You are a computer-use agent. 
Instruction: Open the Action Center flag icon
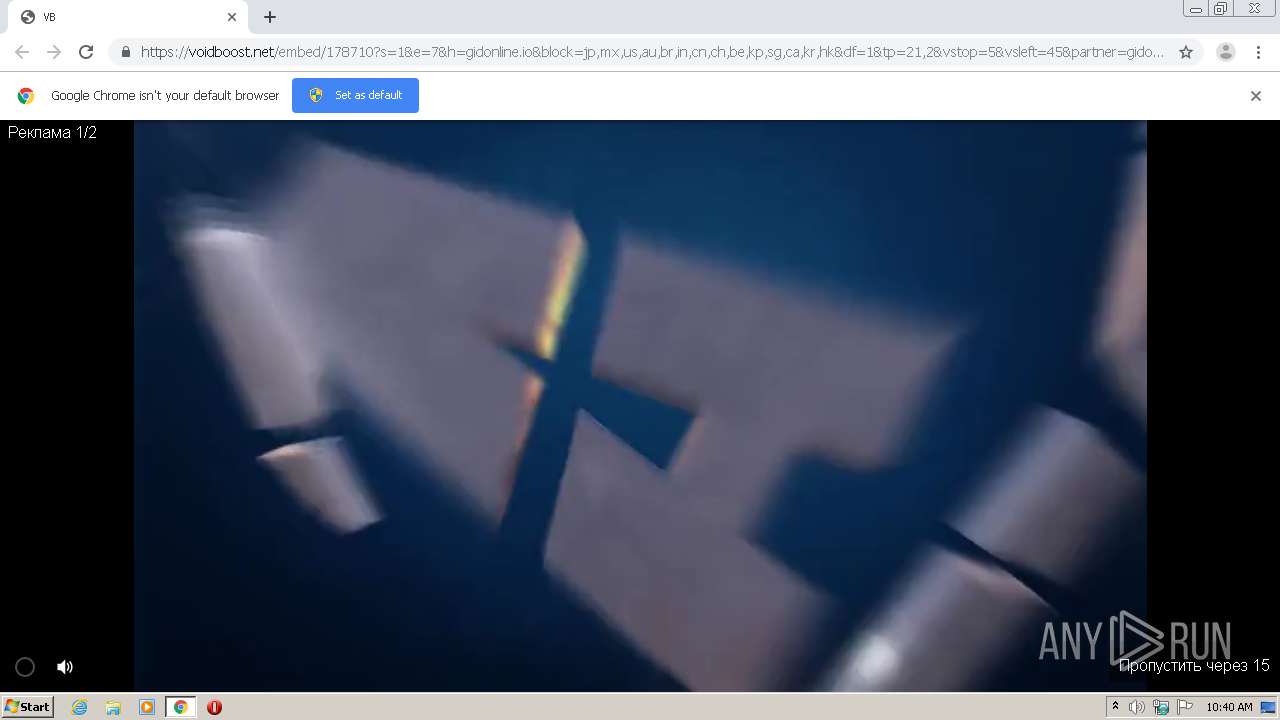pos(1185,707)
